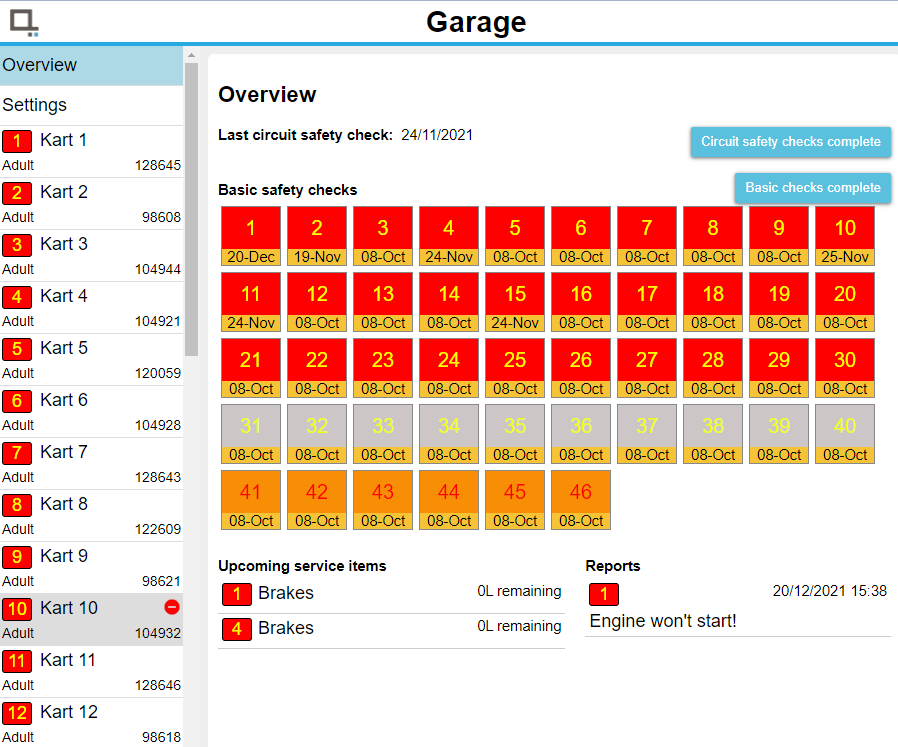This screenshot has width=898, height=747.
Task: Select Kart 3 in the sidebar list
Action: (x=92, y=255)
